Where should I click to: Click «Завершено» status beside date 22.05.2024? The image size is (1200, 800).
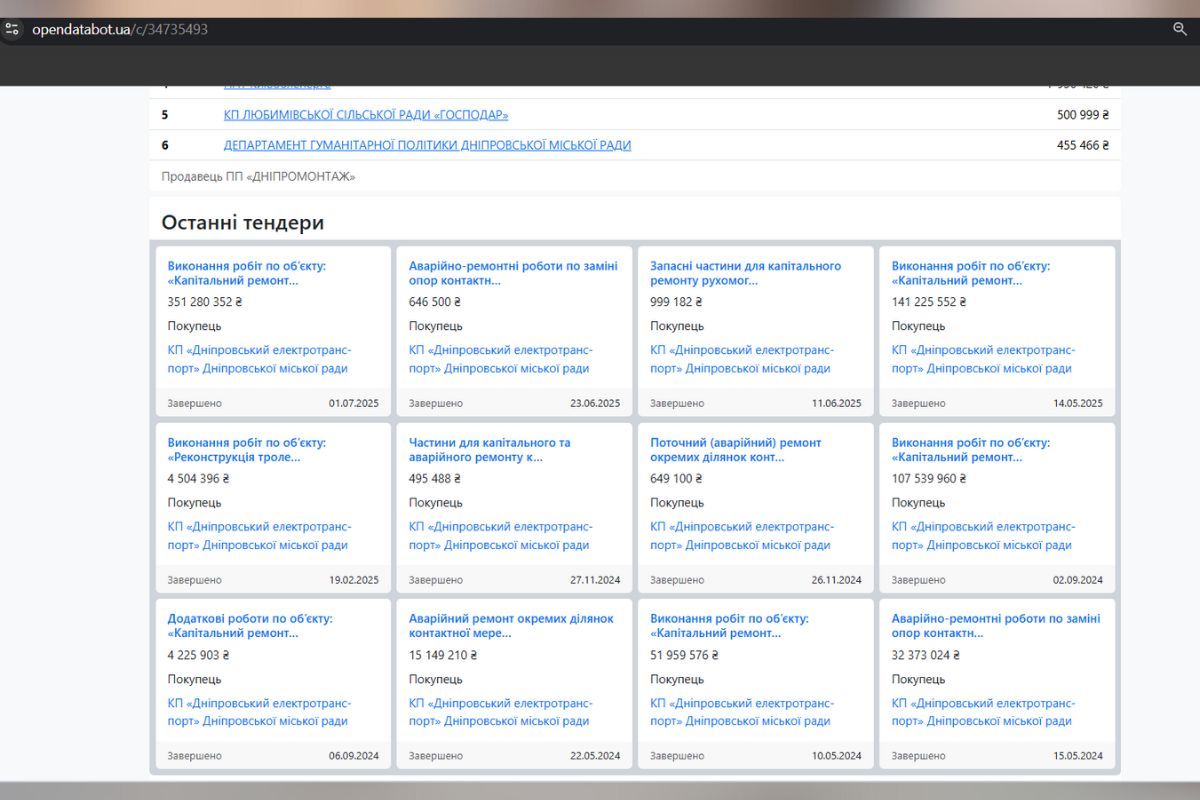436,756
